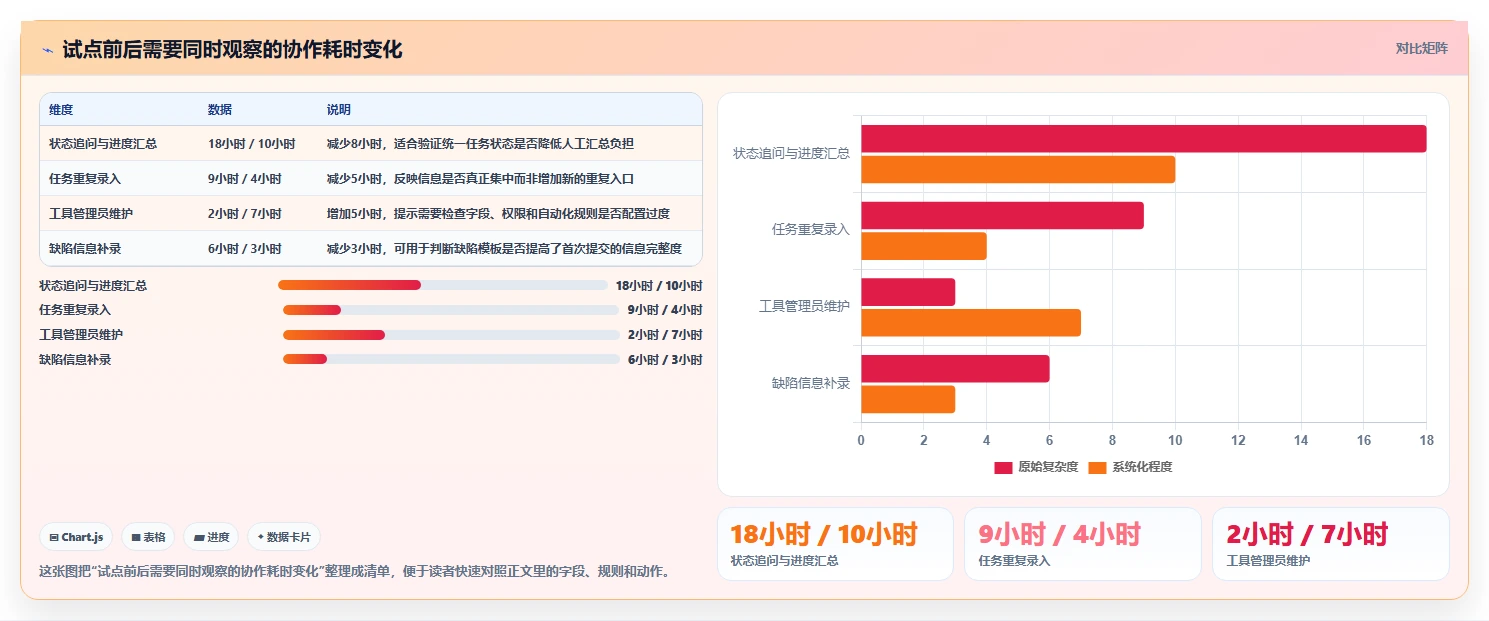Click the orange chart bar for 工具管理员维护
Image resolution: width=1489 pixels, height=621 pixels.
[971, 323]
